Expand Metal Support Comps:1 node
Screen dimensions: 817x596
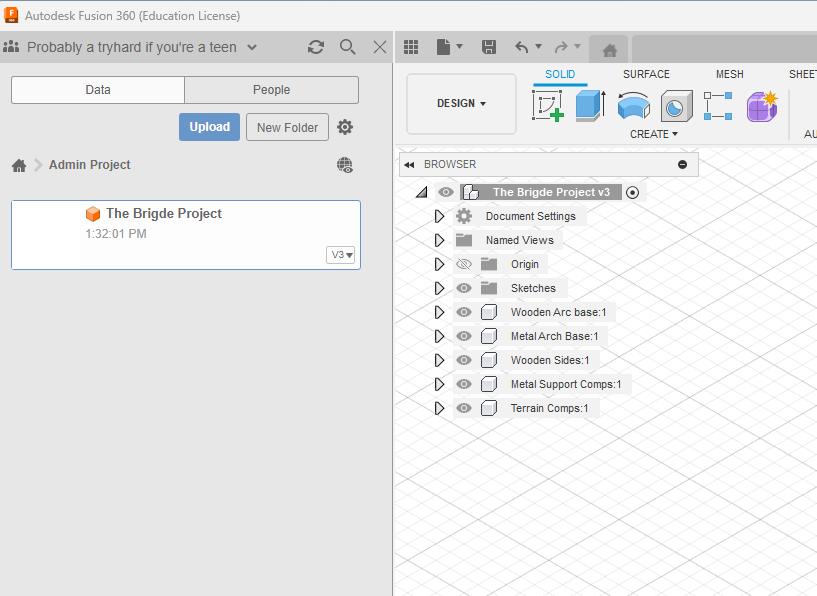tap(439, 384)
